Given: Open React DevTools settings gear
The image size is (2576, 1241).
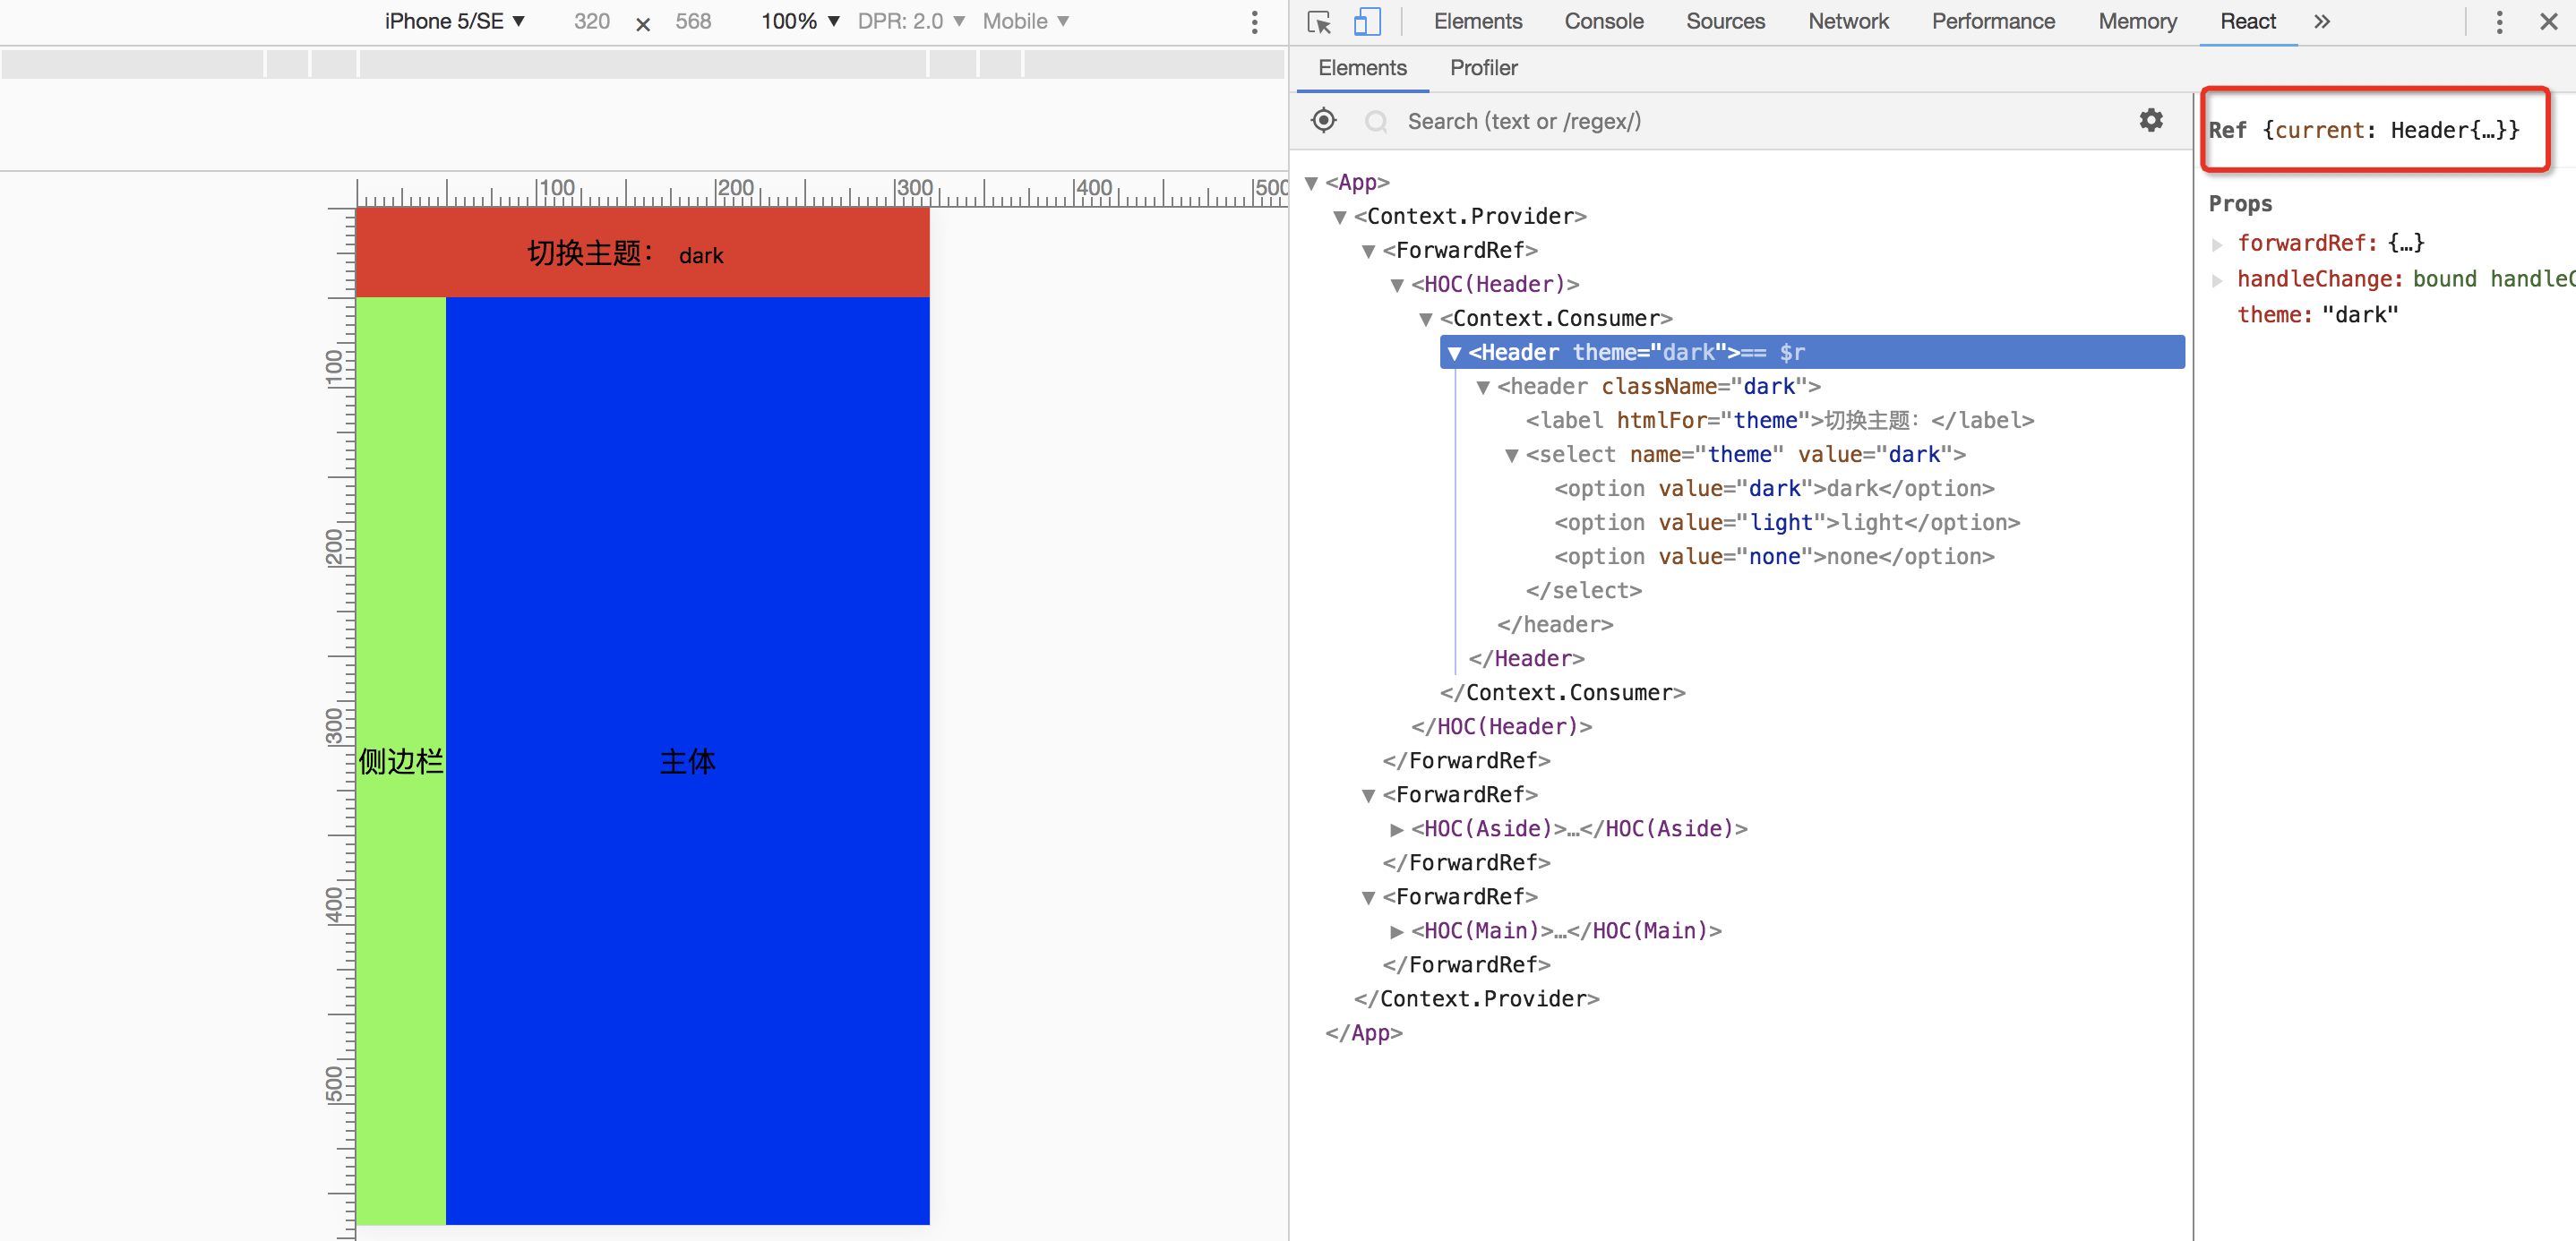Looking at the screenshot, I should (x=2150, y=121).
